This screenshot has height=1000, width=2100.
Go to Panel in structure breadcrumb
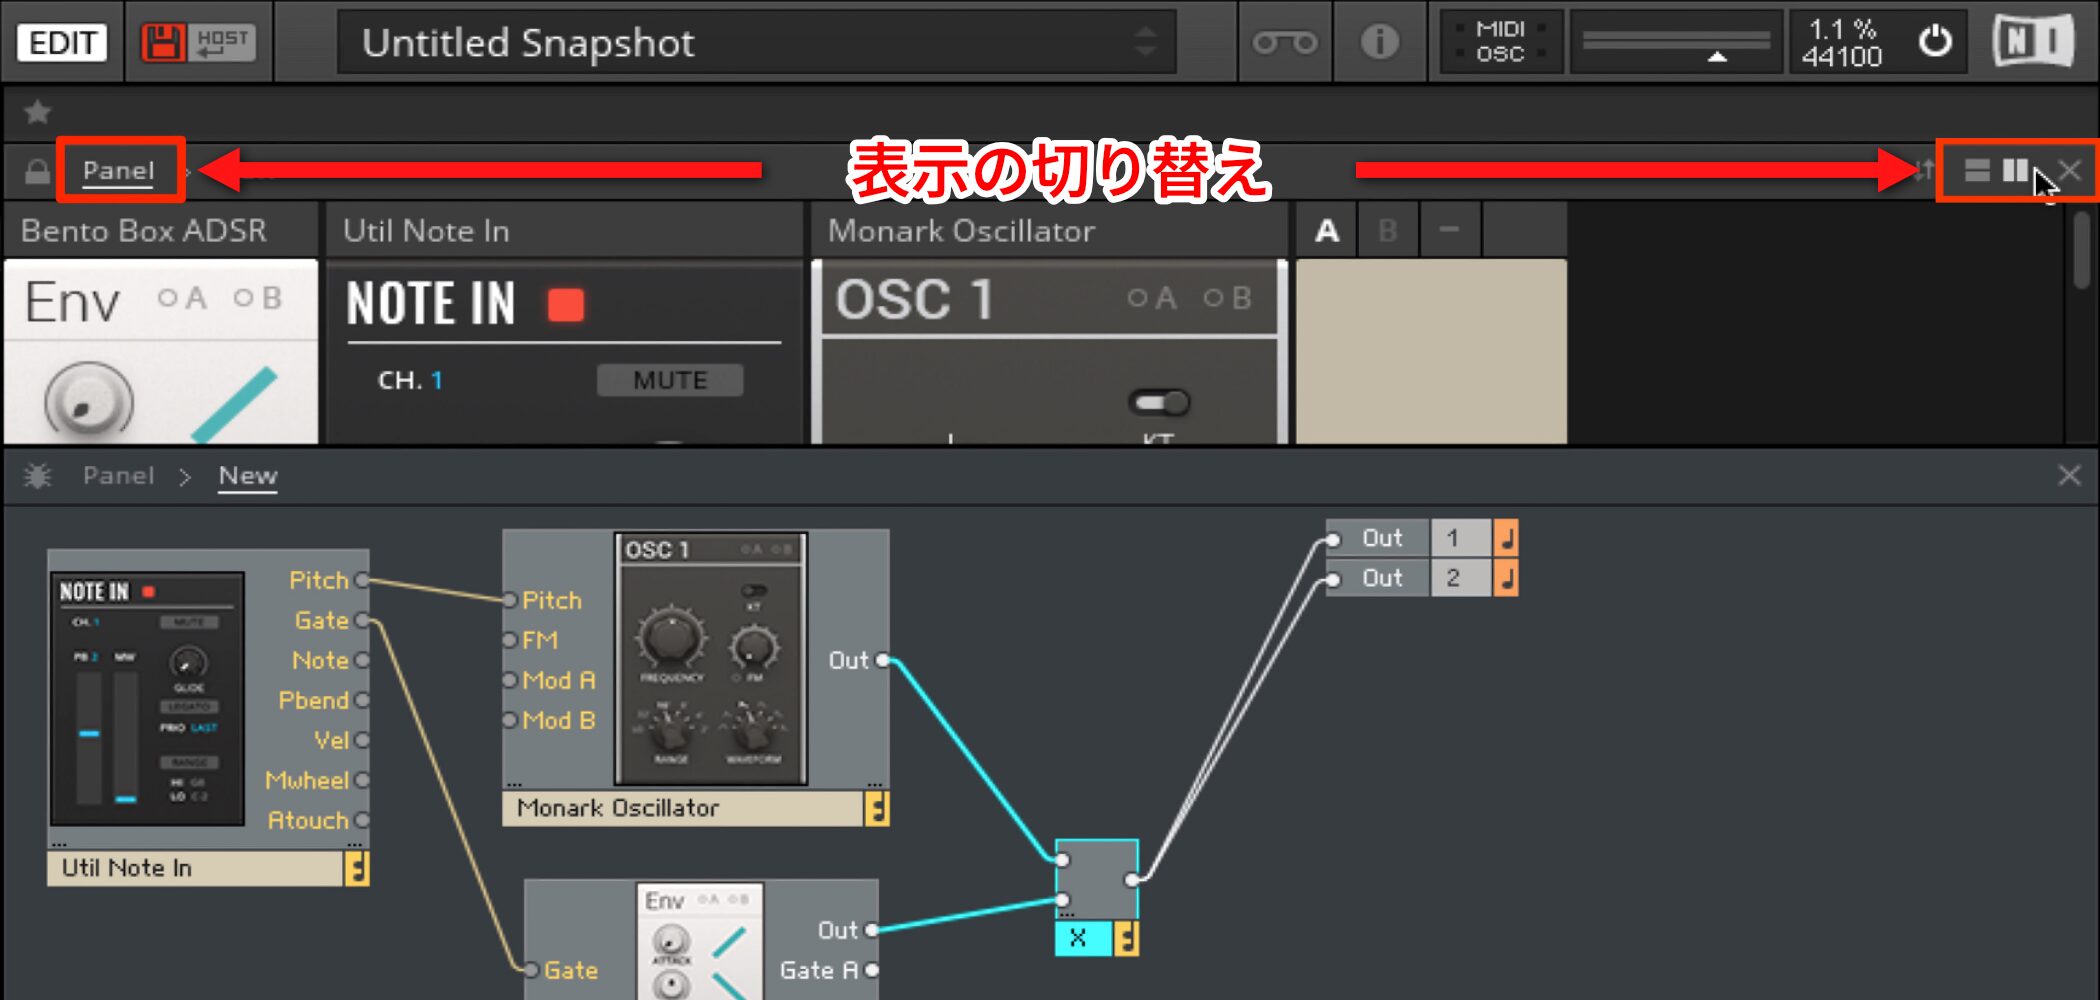(x=119, y=476)
